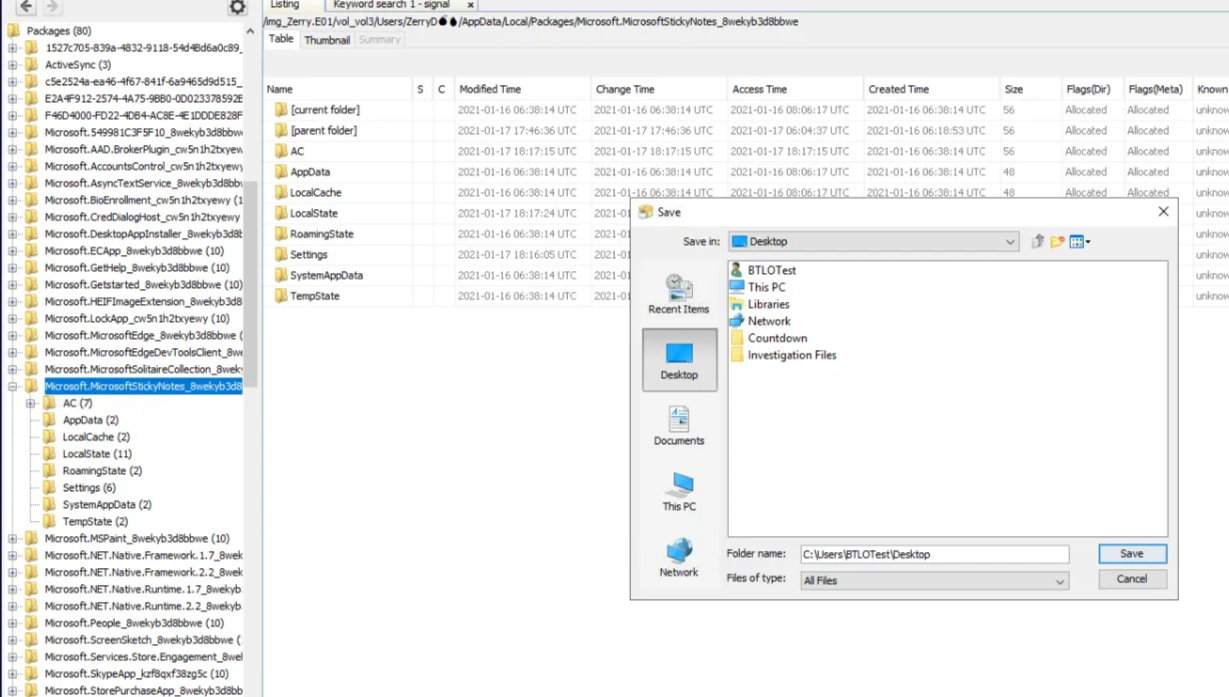Go up one level in Save dialog
Viewport: 1229px width, 697px height.
pyautogui.click(x=1038, y=241)
